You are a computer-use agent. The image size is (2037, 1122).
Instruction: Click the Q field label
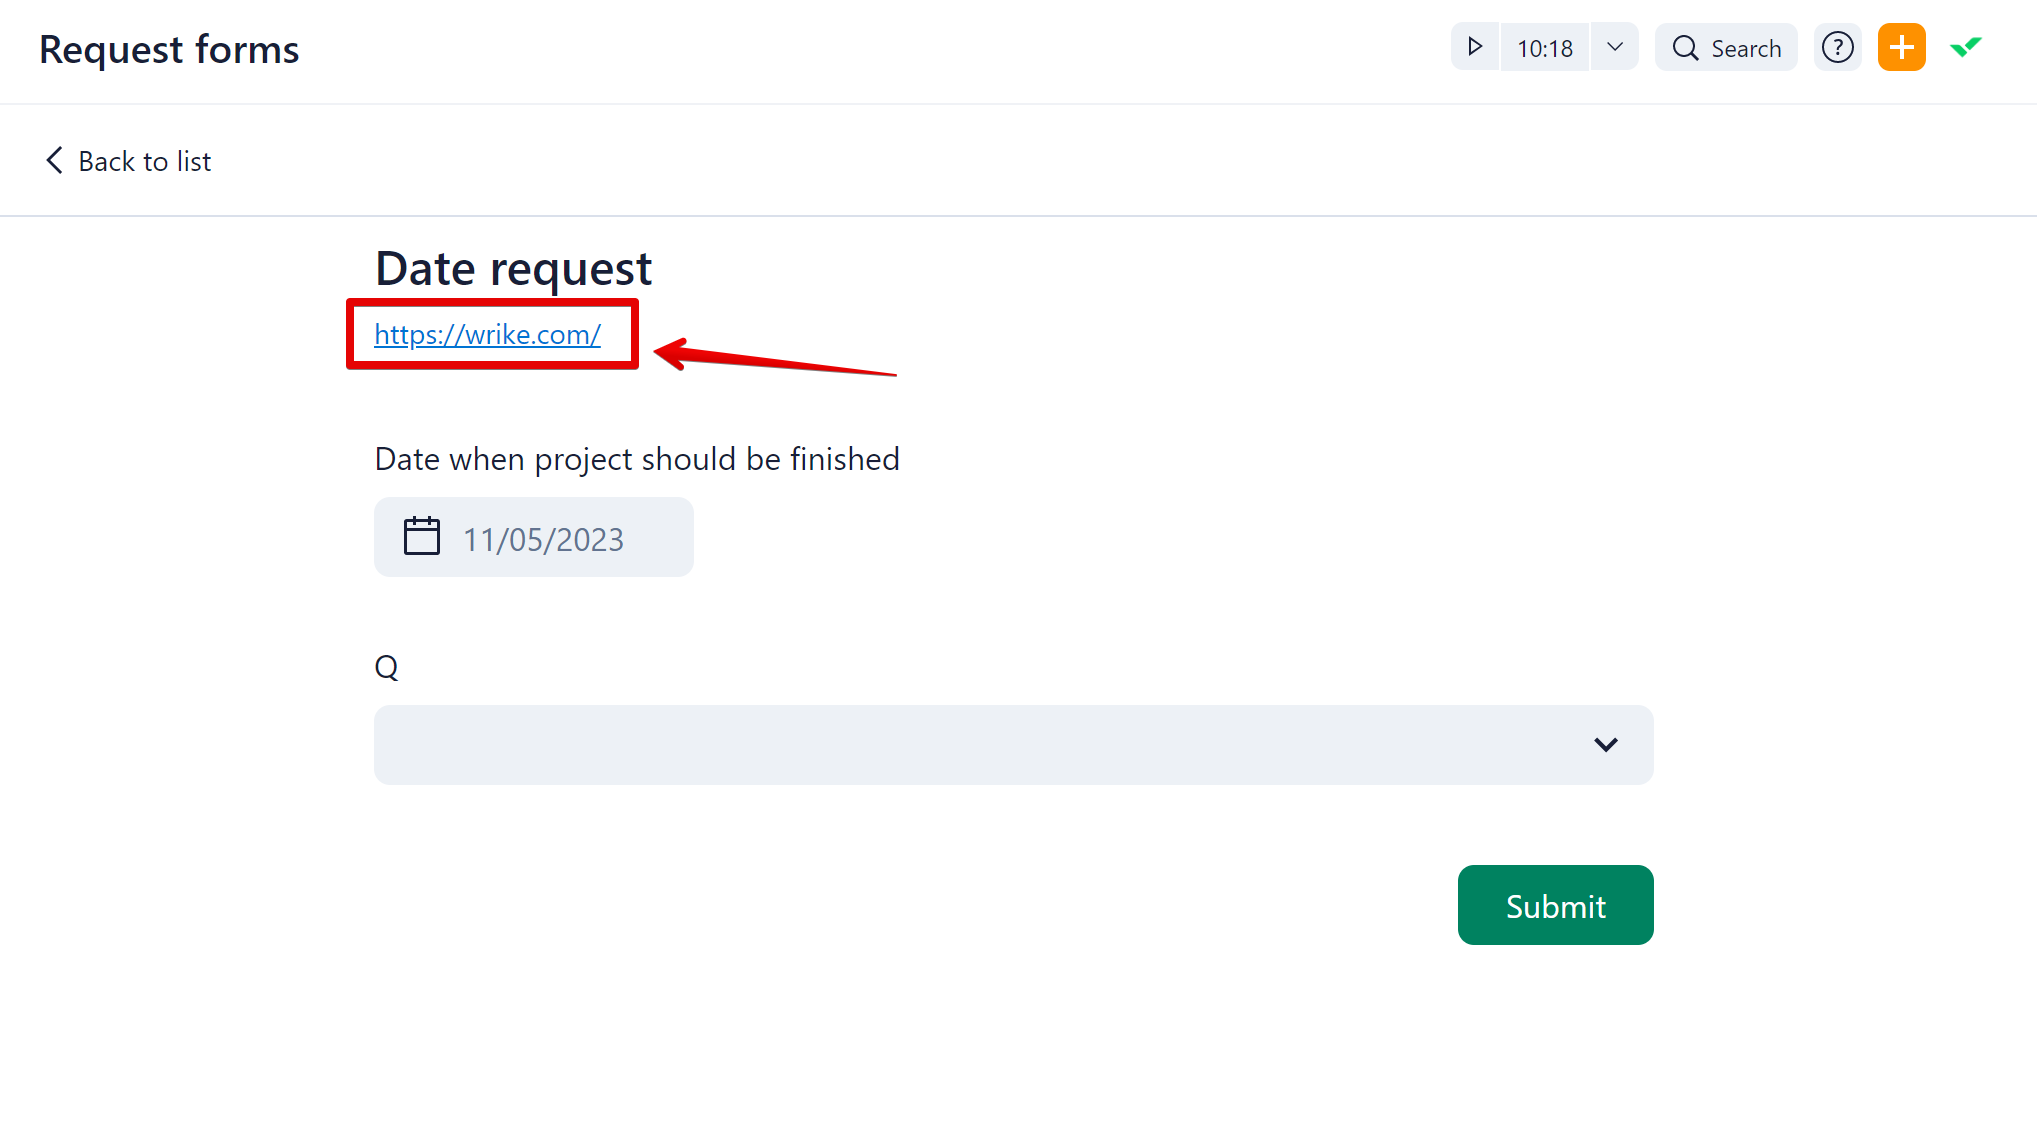click(386, 667)
